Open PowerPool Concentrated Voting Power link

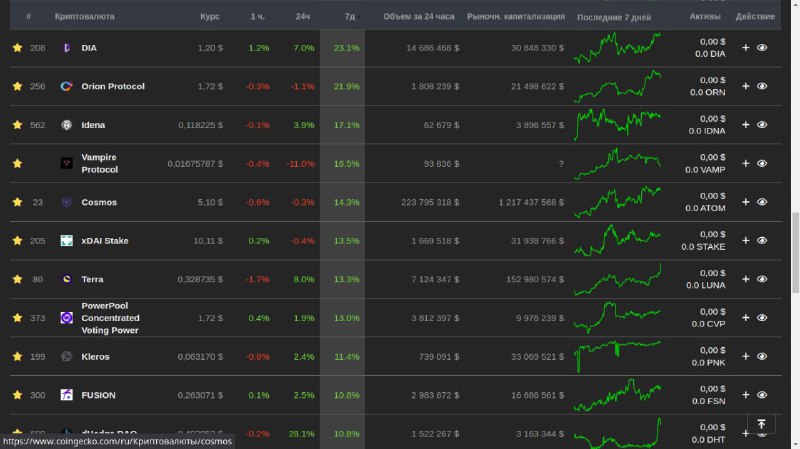pyautogui.click(x=110, y=318)
